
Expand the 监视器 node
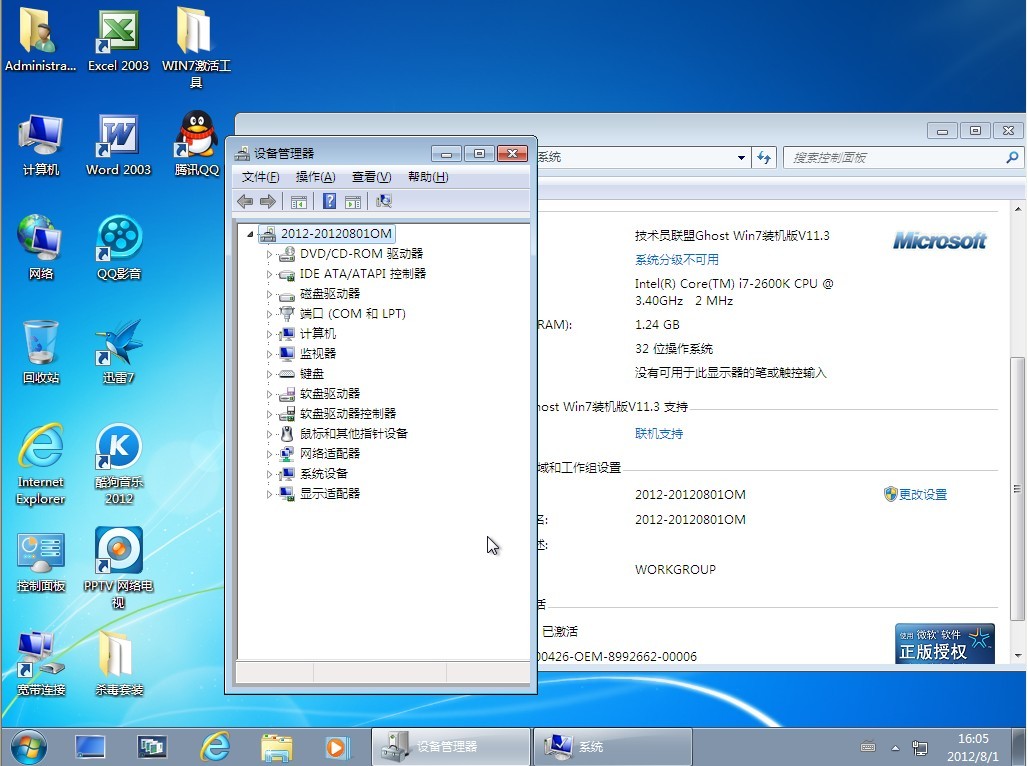point(269,354)
